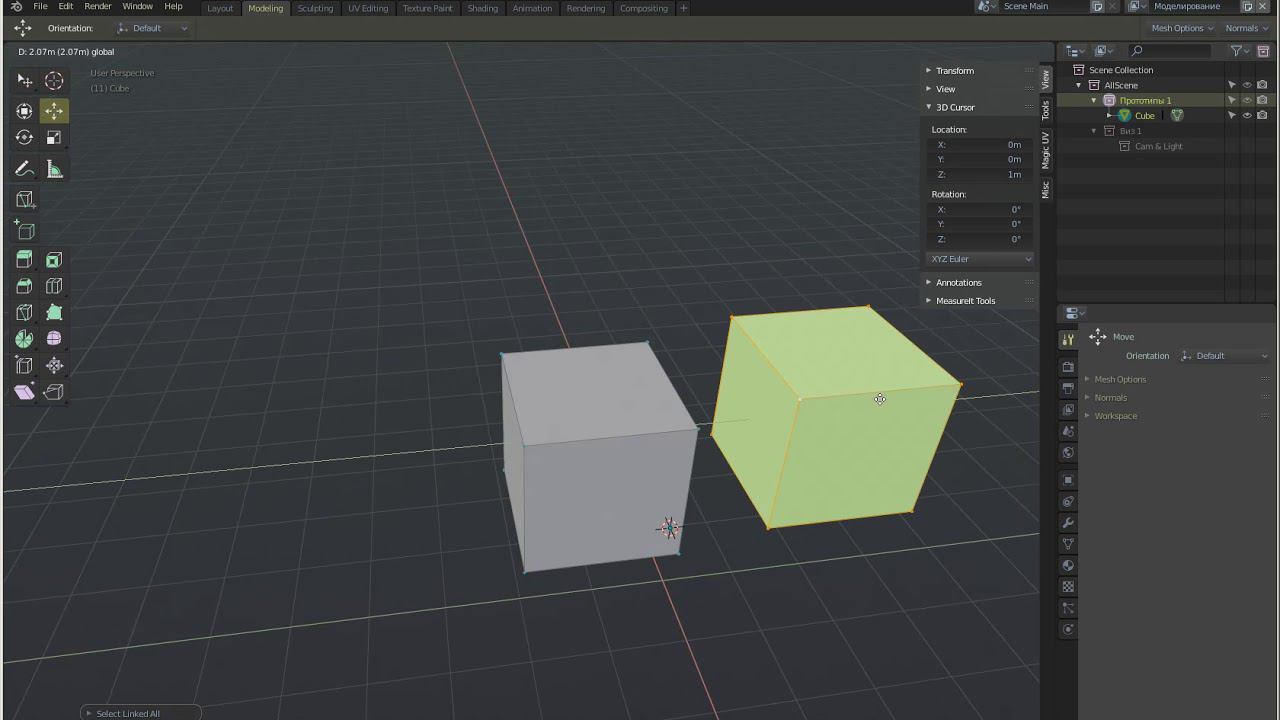Open the Blender logo menu

click(x=16, y=7)
